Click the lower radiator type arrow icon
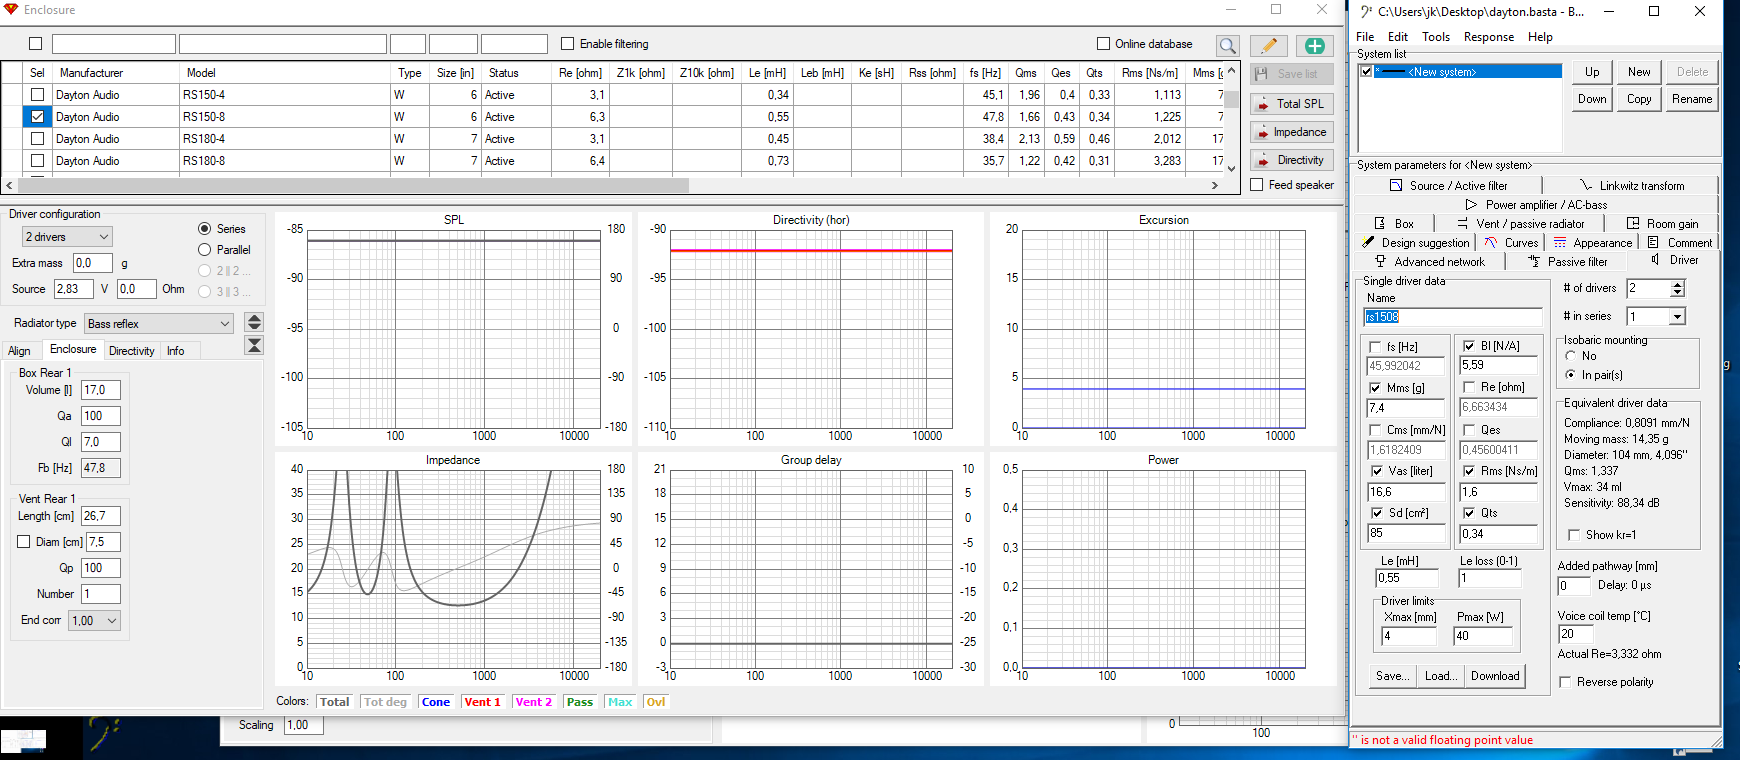The height and width of the screenshot is (760, 1740). tap(254, 345)
